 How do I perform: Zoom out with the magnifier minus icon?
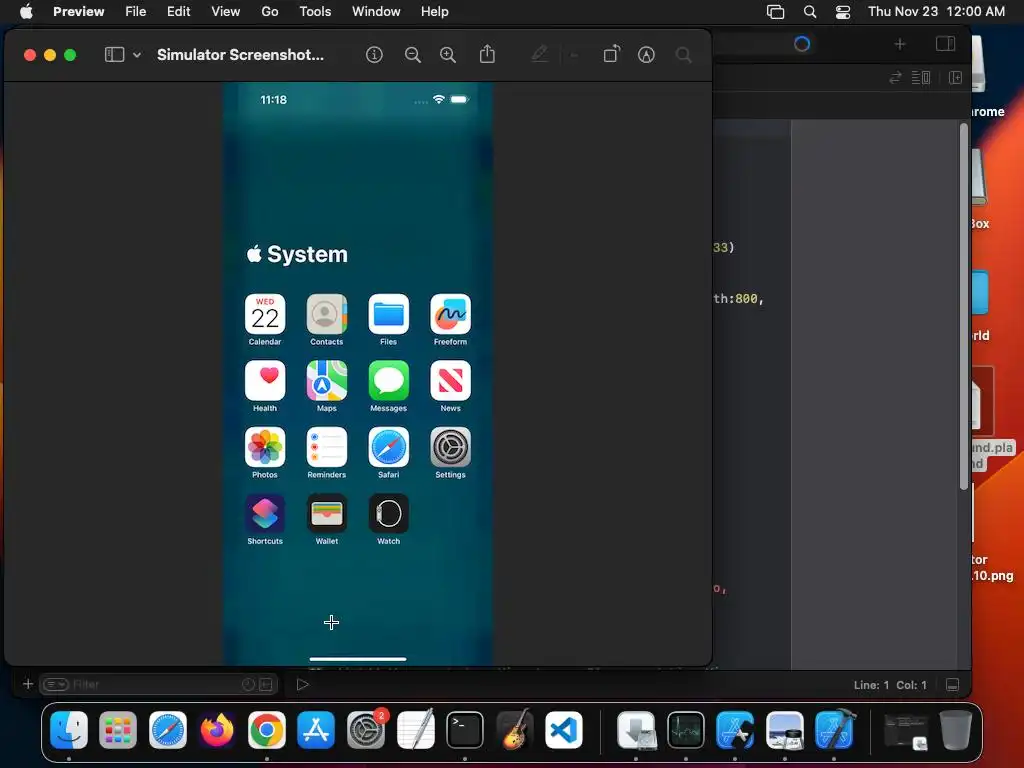click(413, 55)
